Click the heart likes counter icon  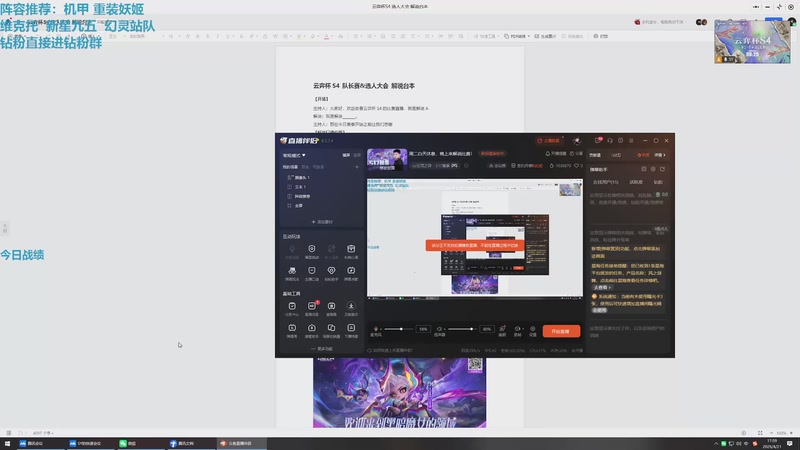pos(577,166)
